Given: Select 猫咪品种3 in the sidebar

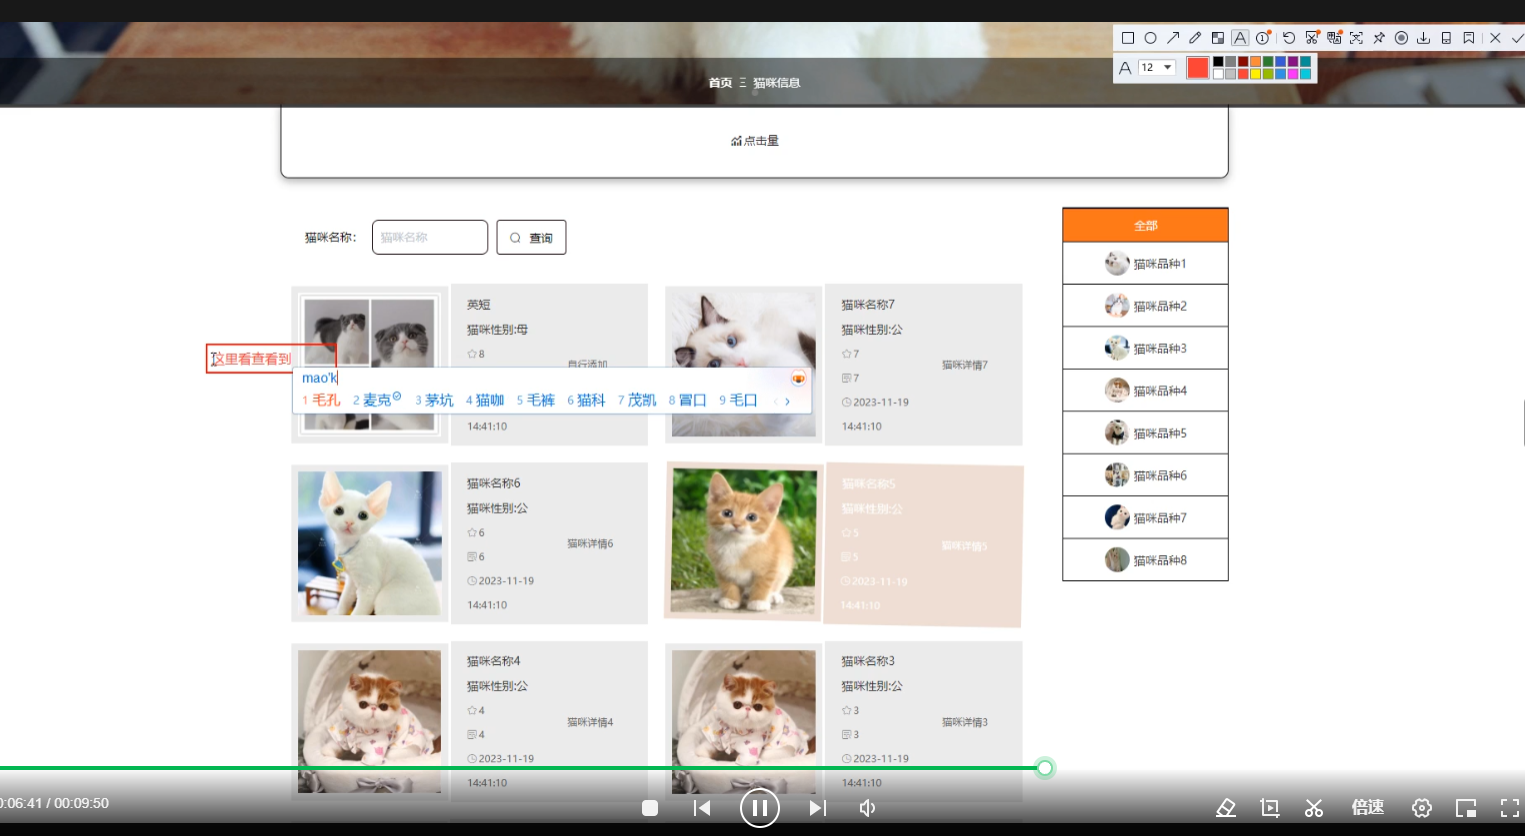Looking at the screenshot, I should tap(1145, 348).
